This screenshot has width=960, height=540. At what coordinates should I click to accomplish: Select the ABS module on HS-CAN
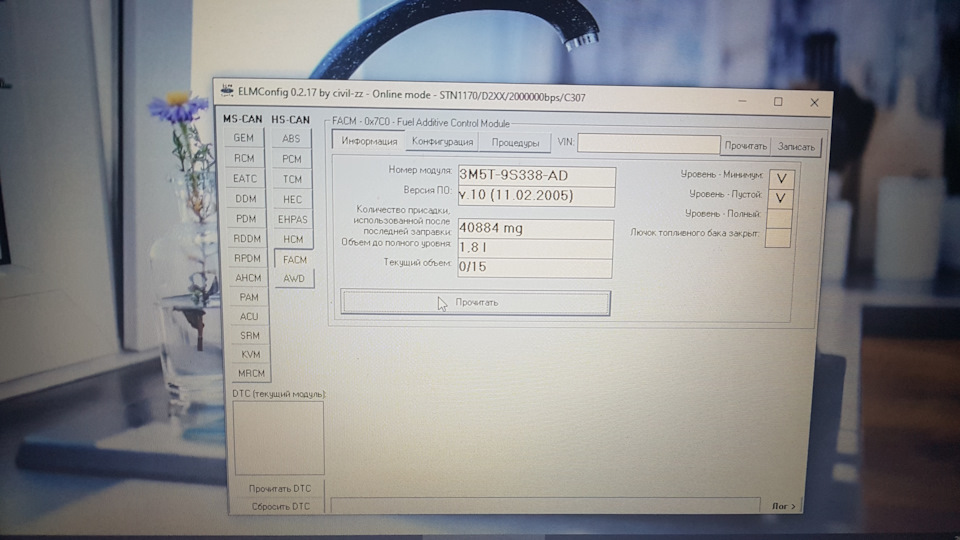click(291, 139)
